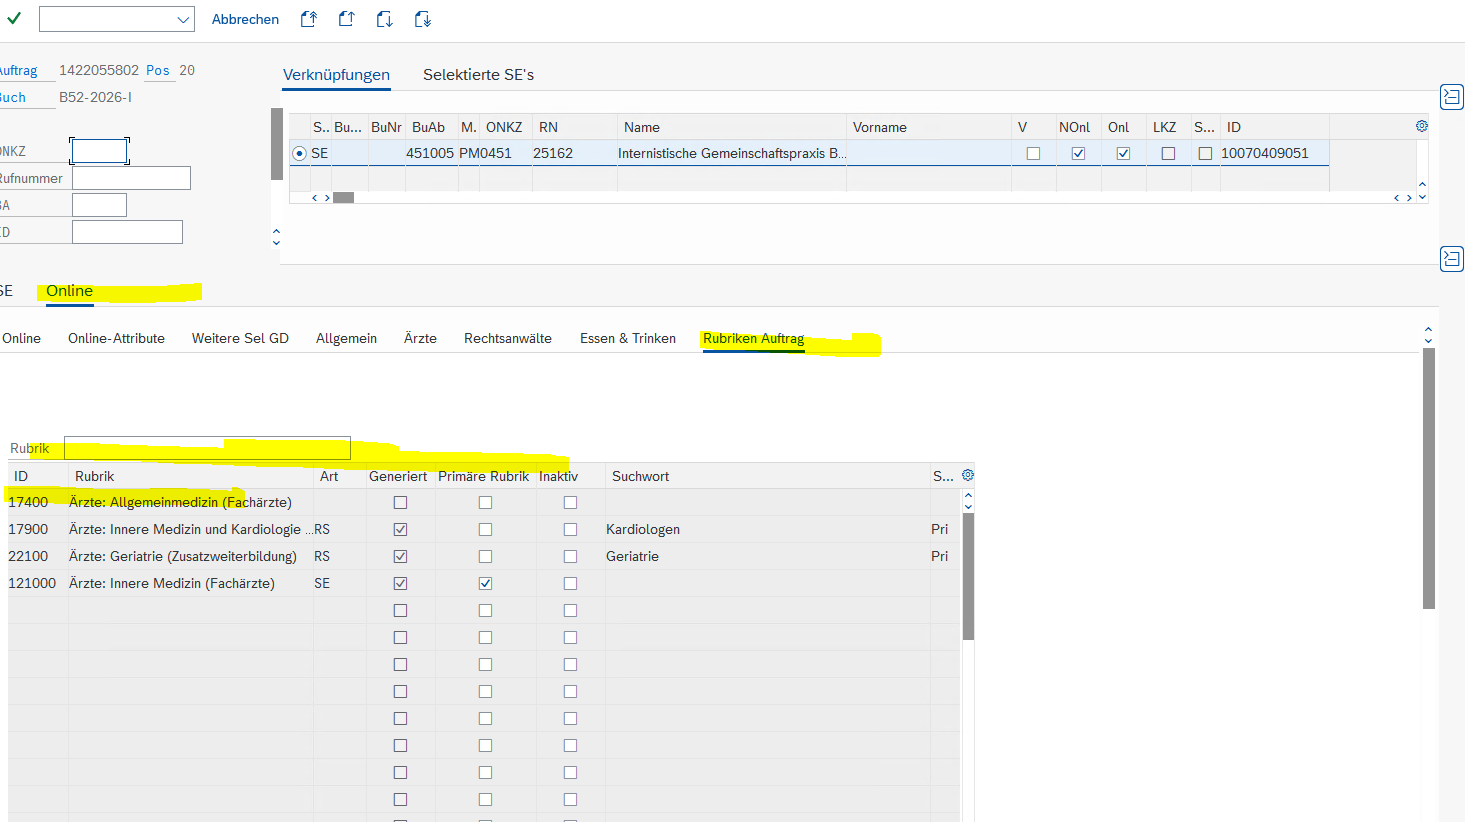Click the Abbrechen button
1465x822 pixels.
point(245,19)
